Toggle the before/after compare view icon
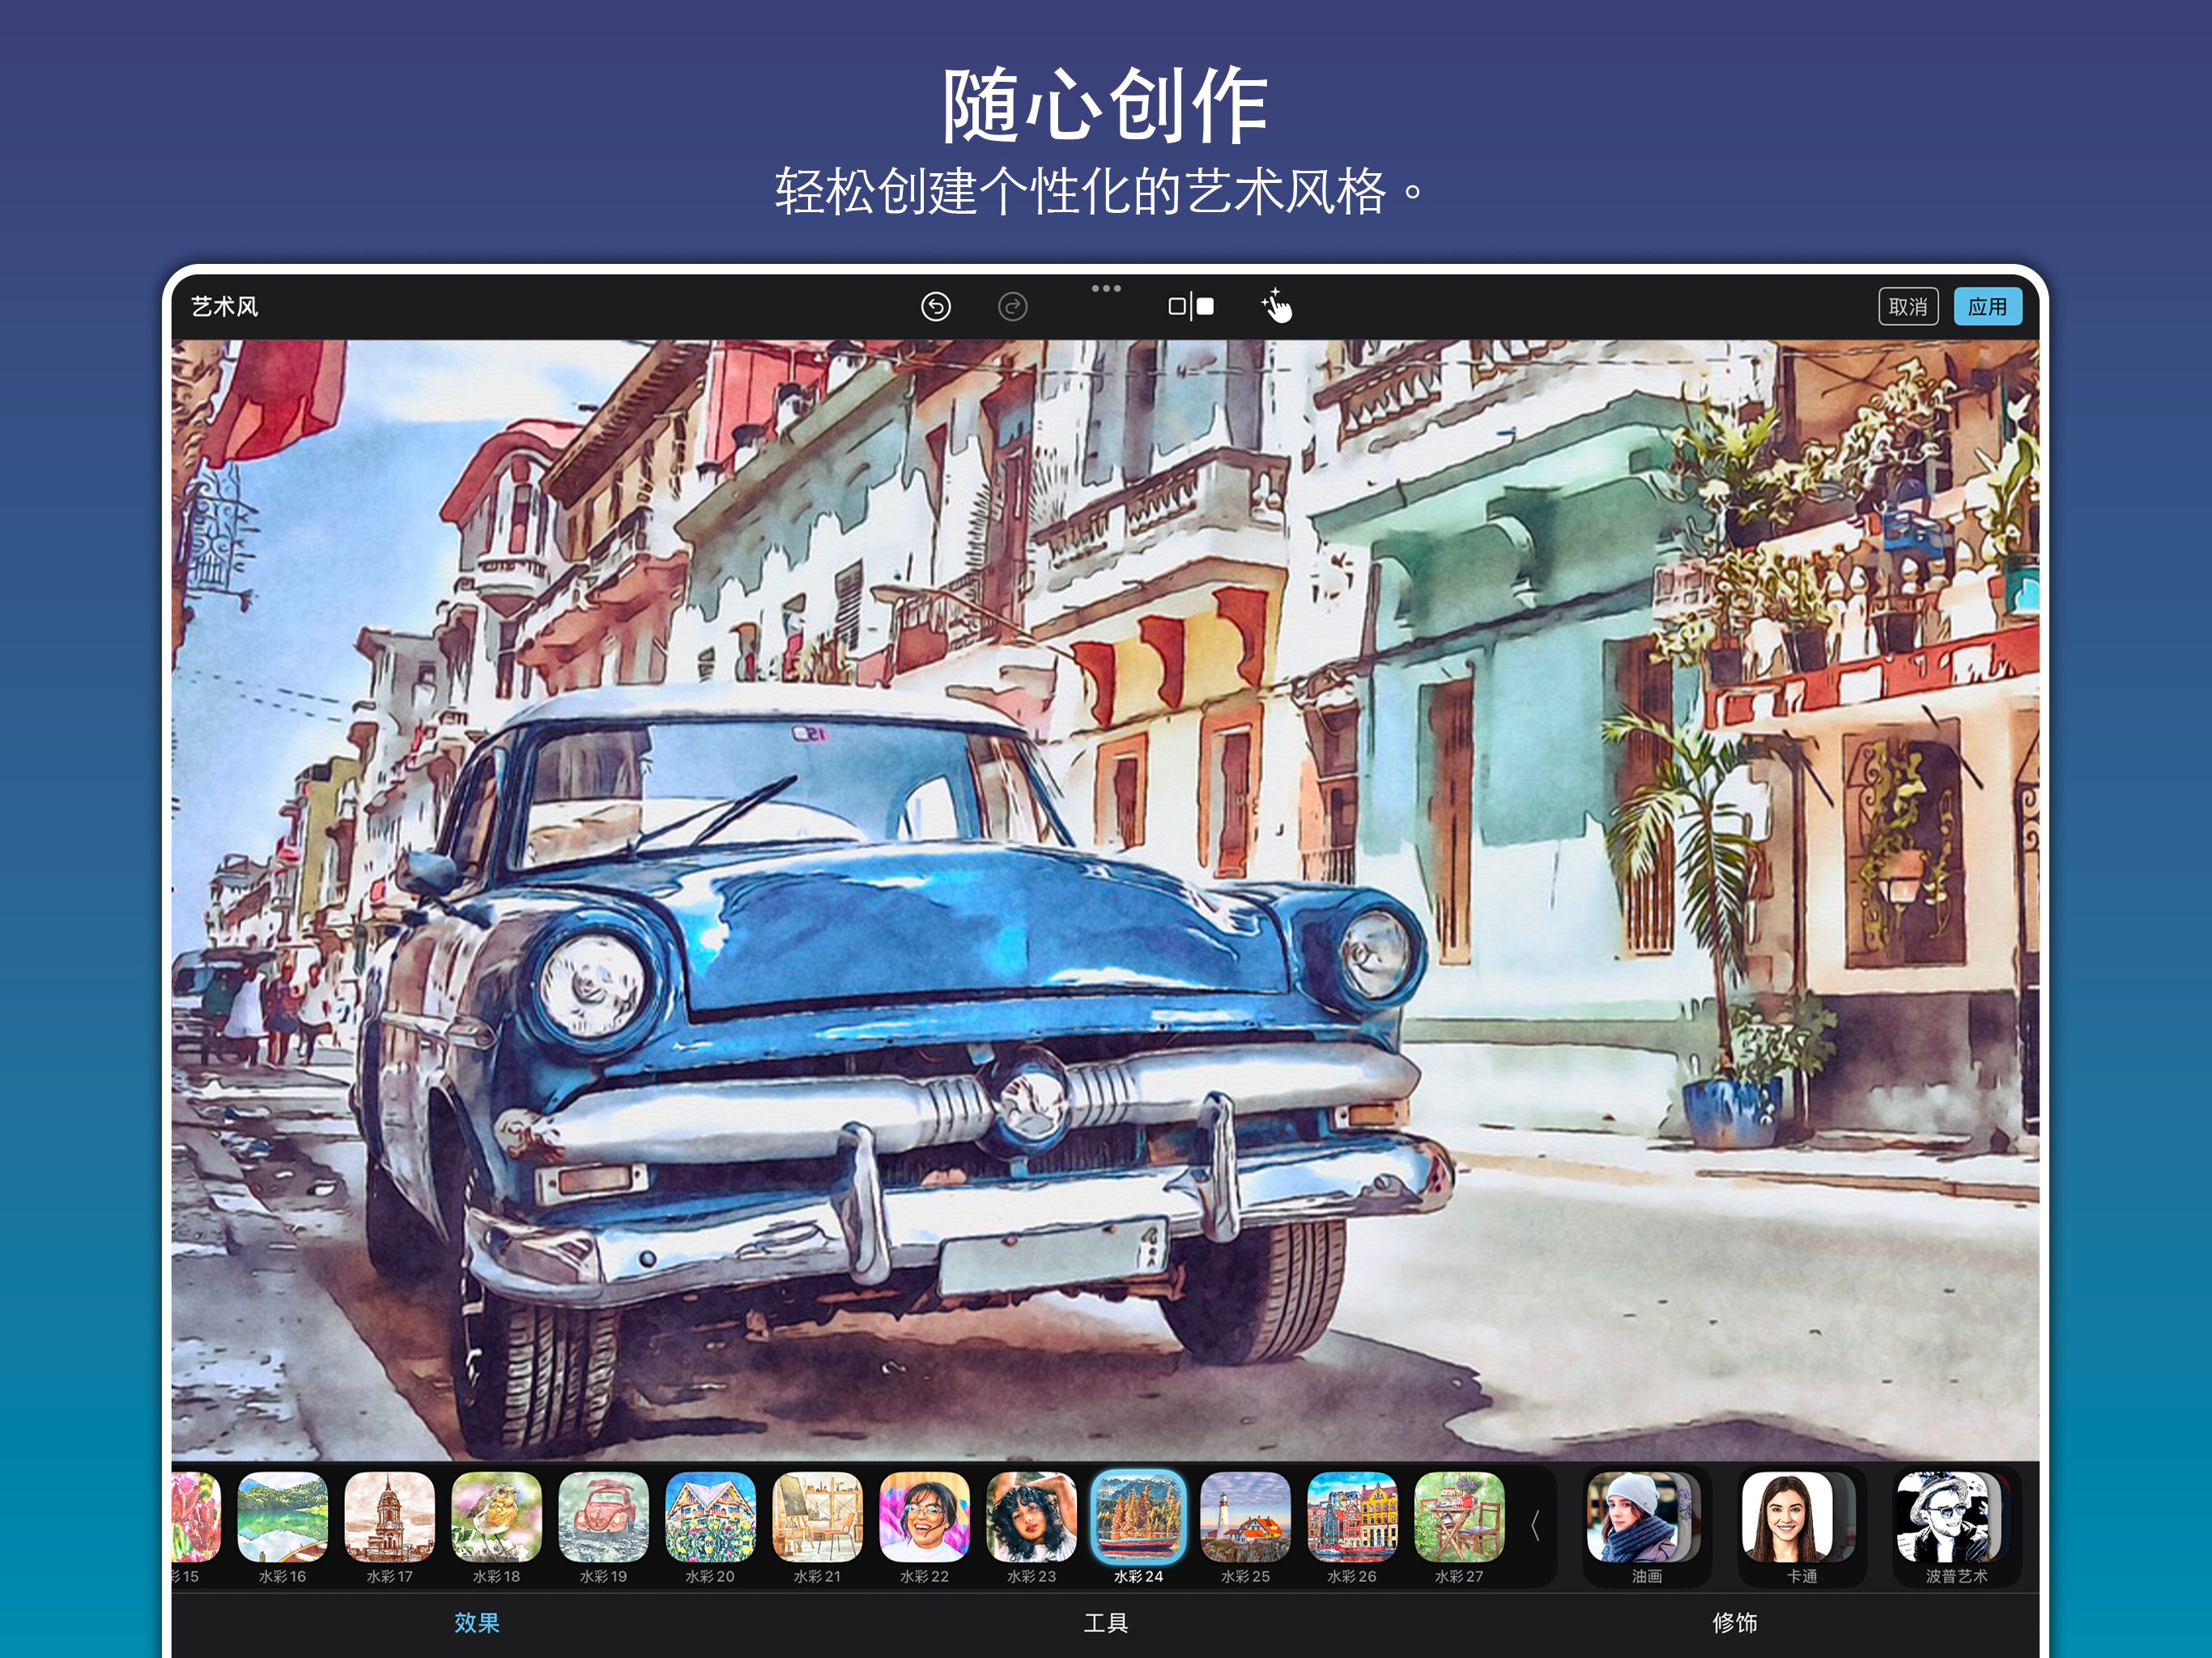 tap(1190, 306)
